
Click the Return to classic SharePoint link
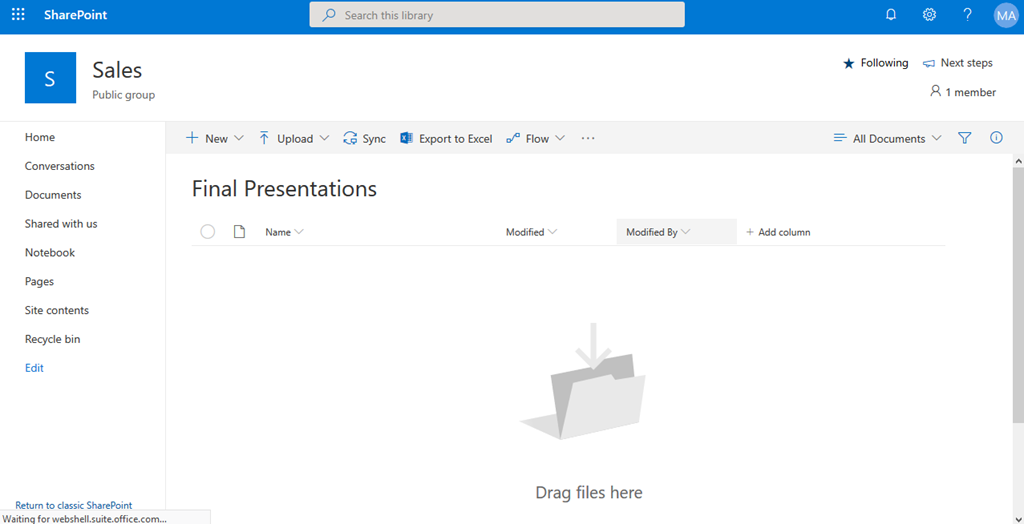coord(73,506)
